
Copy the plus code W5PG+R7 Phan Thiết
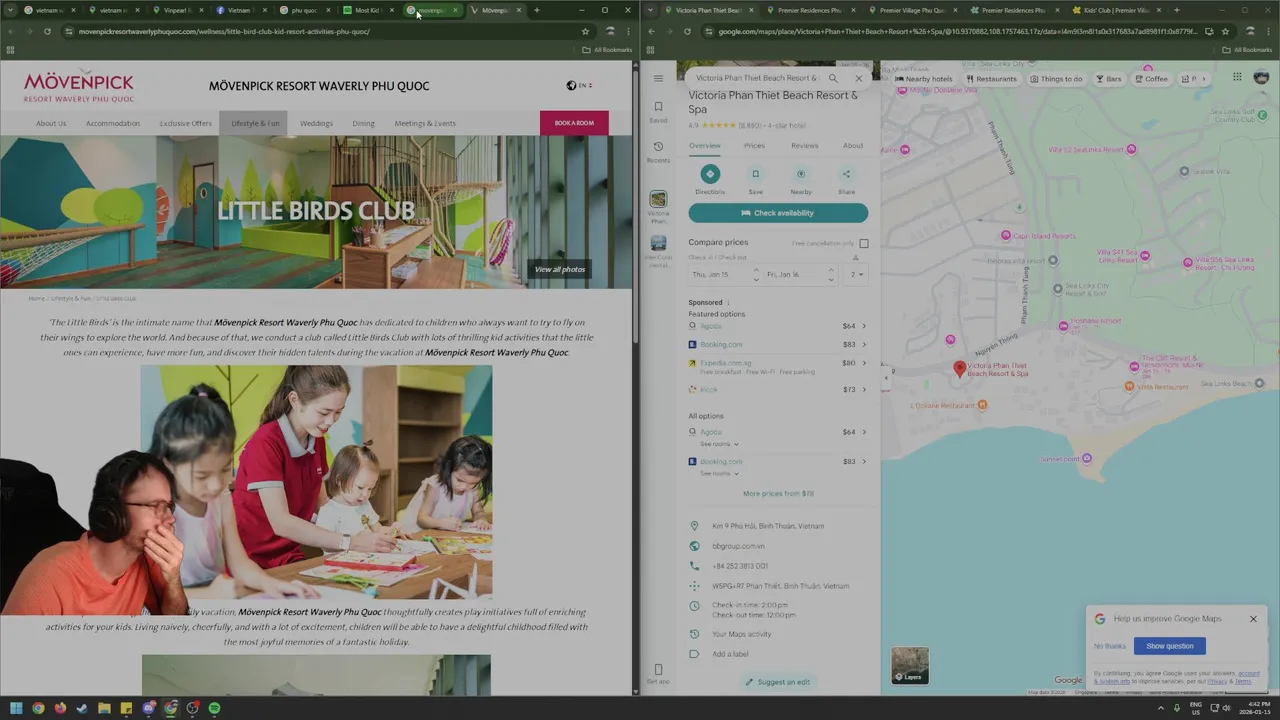pos(778,586)
